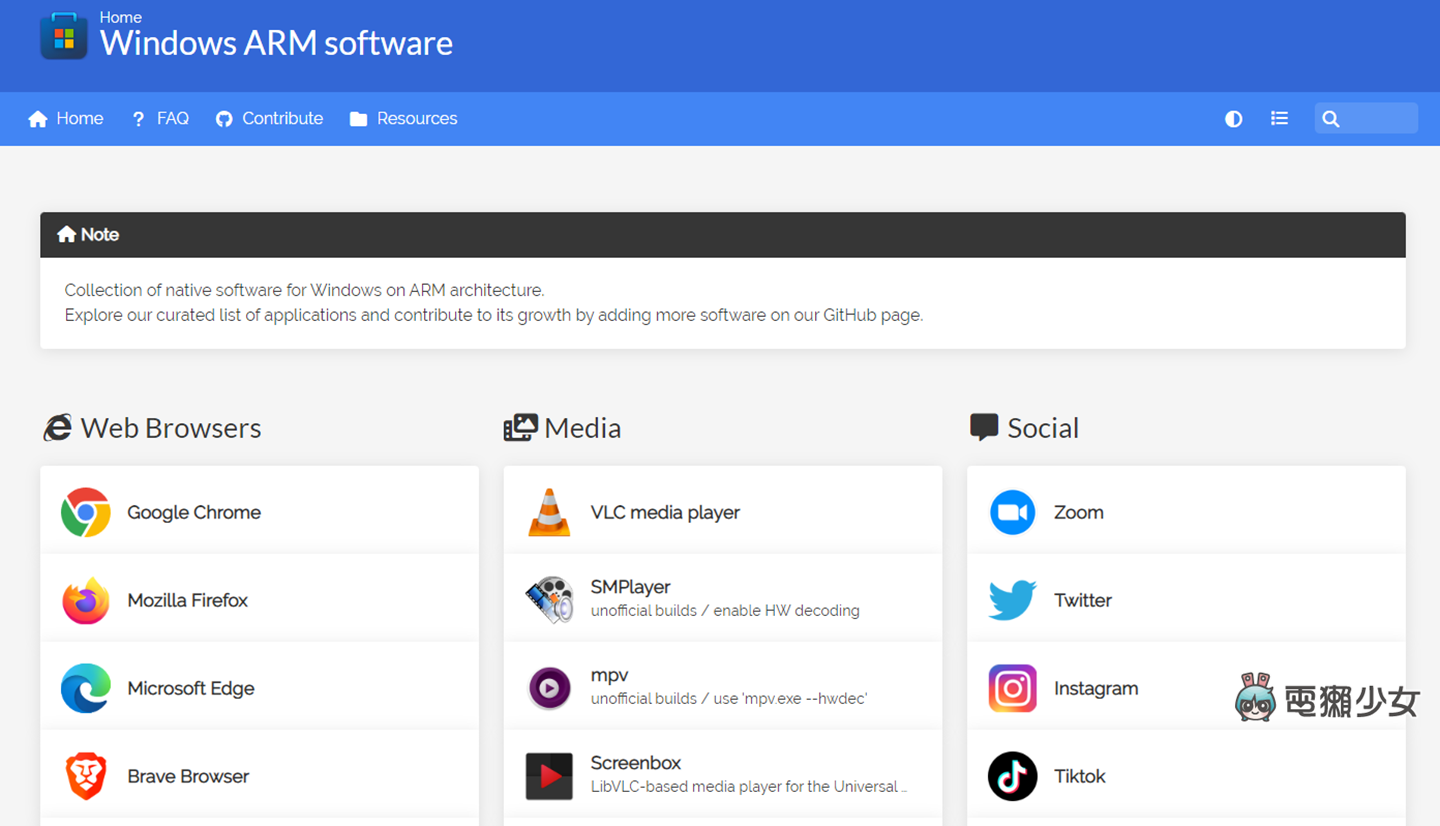Click the Media category images icon

coord(520,428)
